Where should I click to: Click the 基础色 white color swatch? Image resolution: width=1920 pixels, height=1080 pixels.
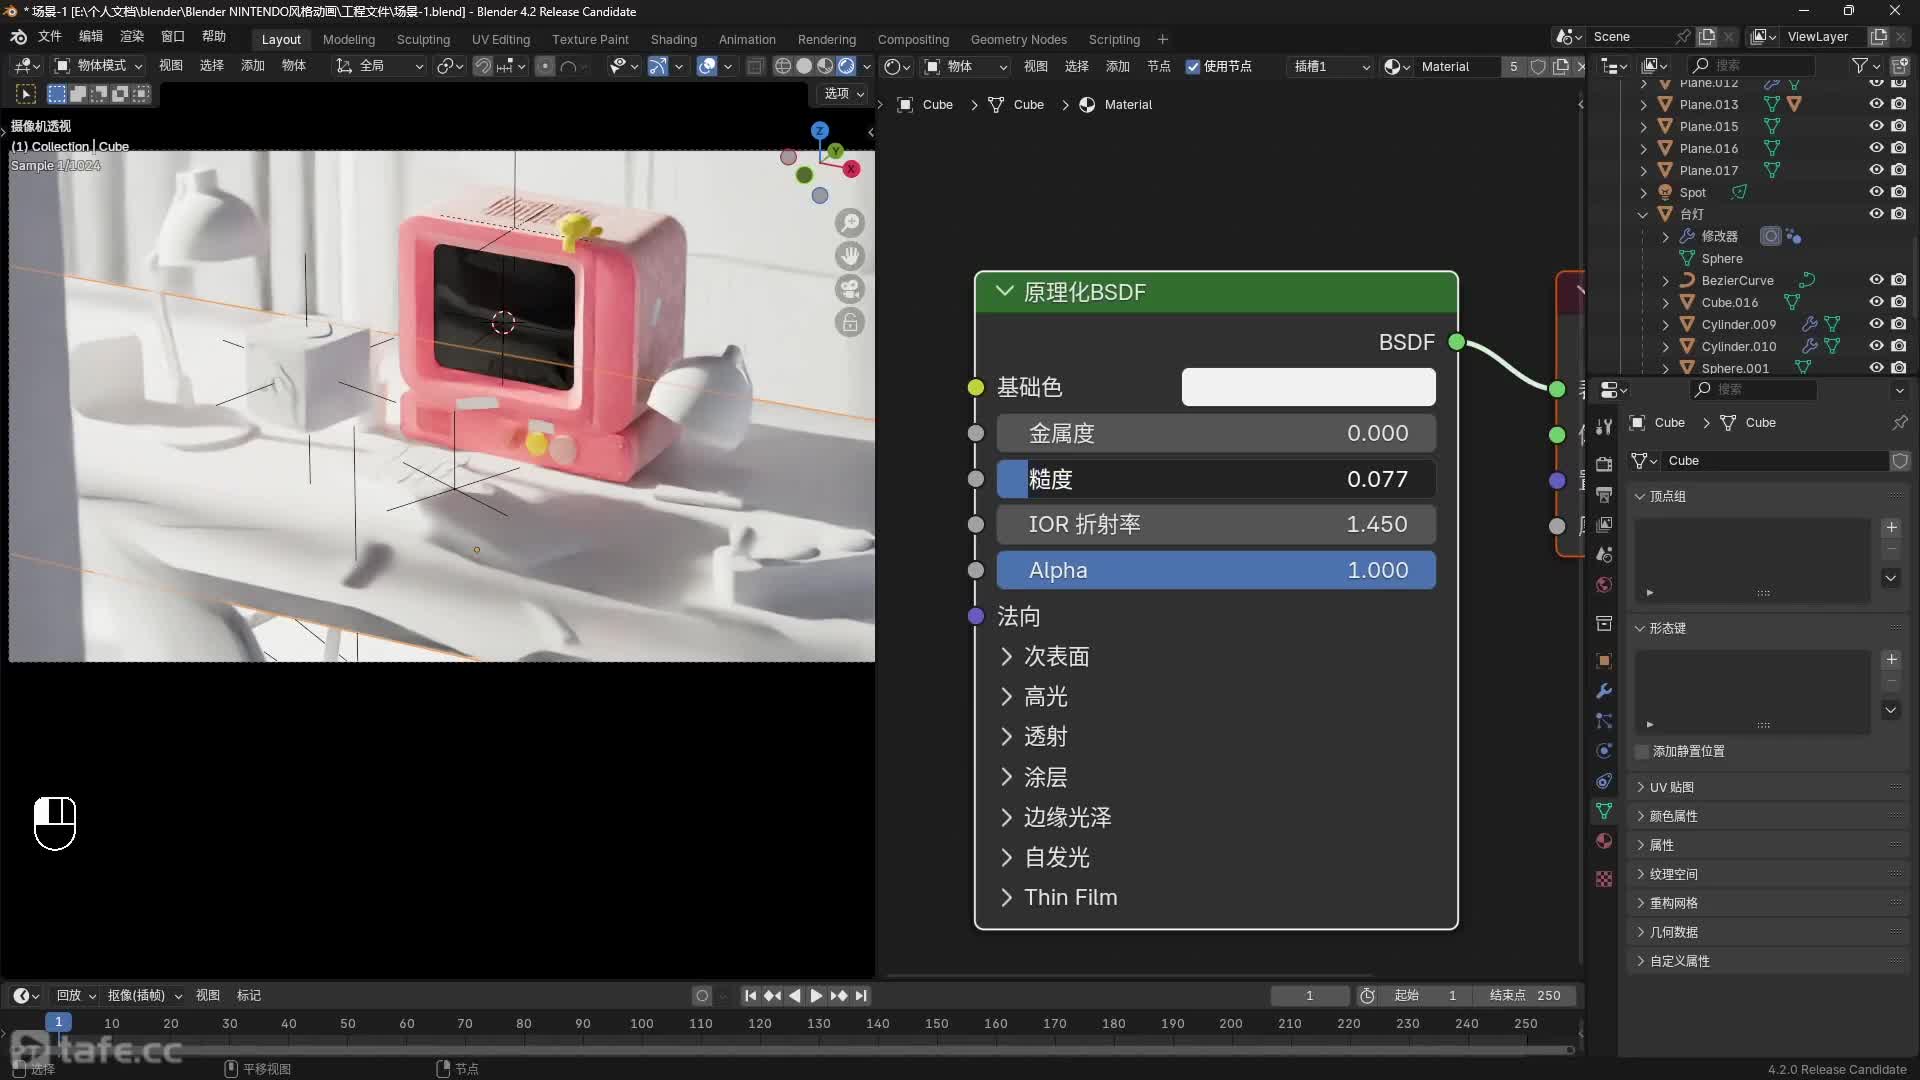pyautogui.click(x=1308, y=387)
